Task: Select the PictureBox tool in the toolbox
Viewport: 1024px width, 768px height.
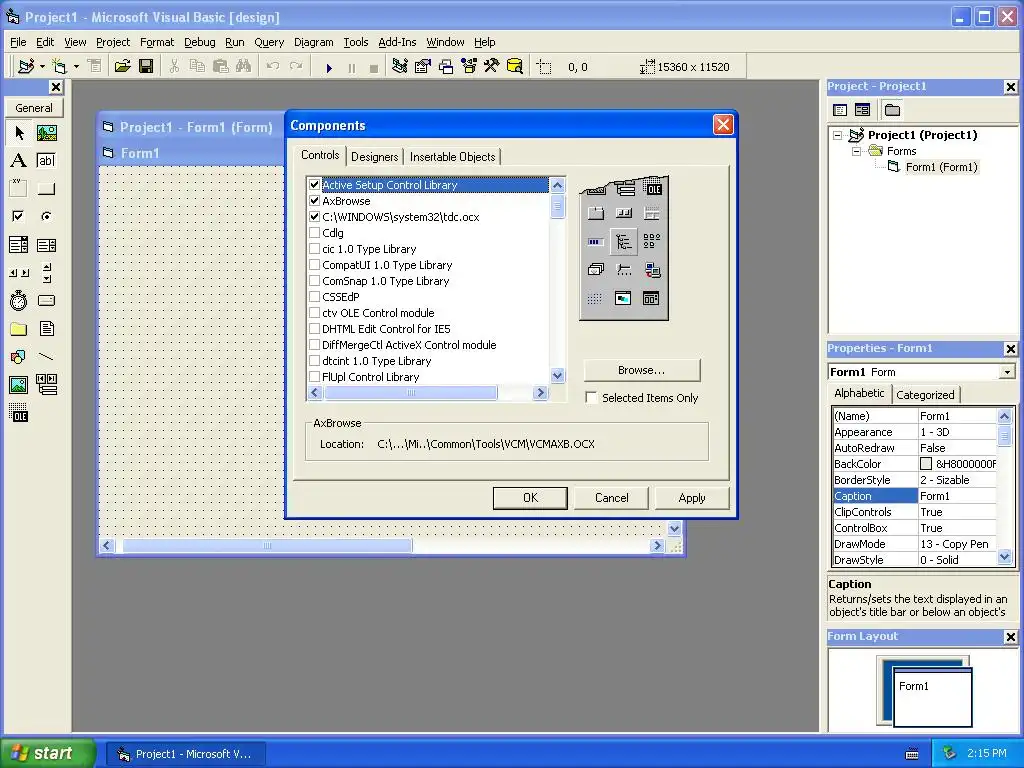Action: point(46,133)
